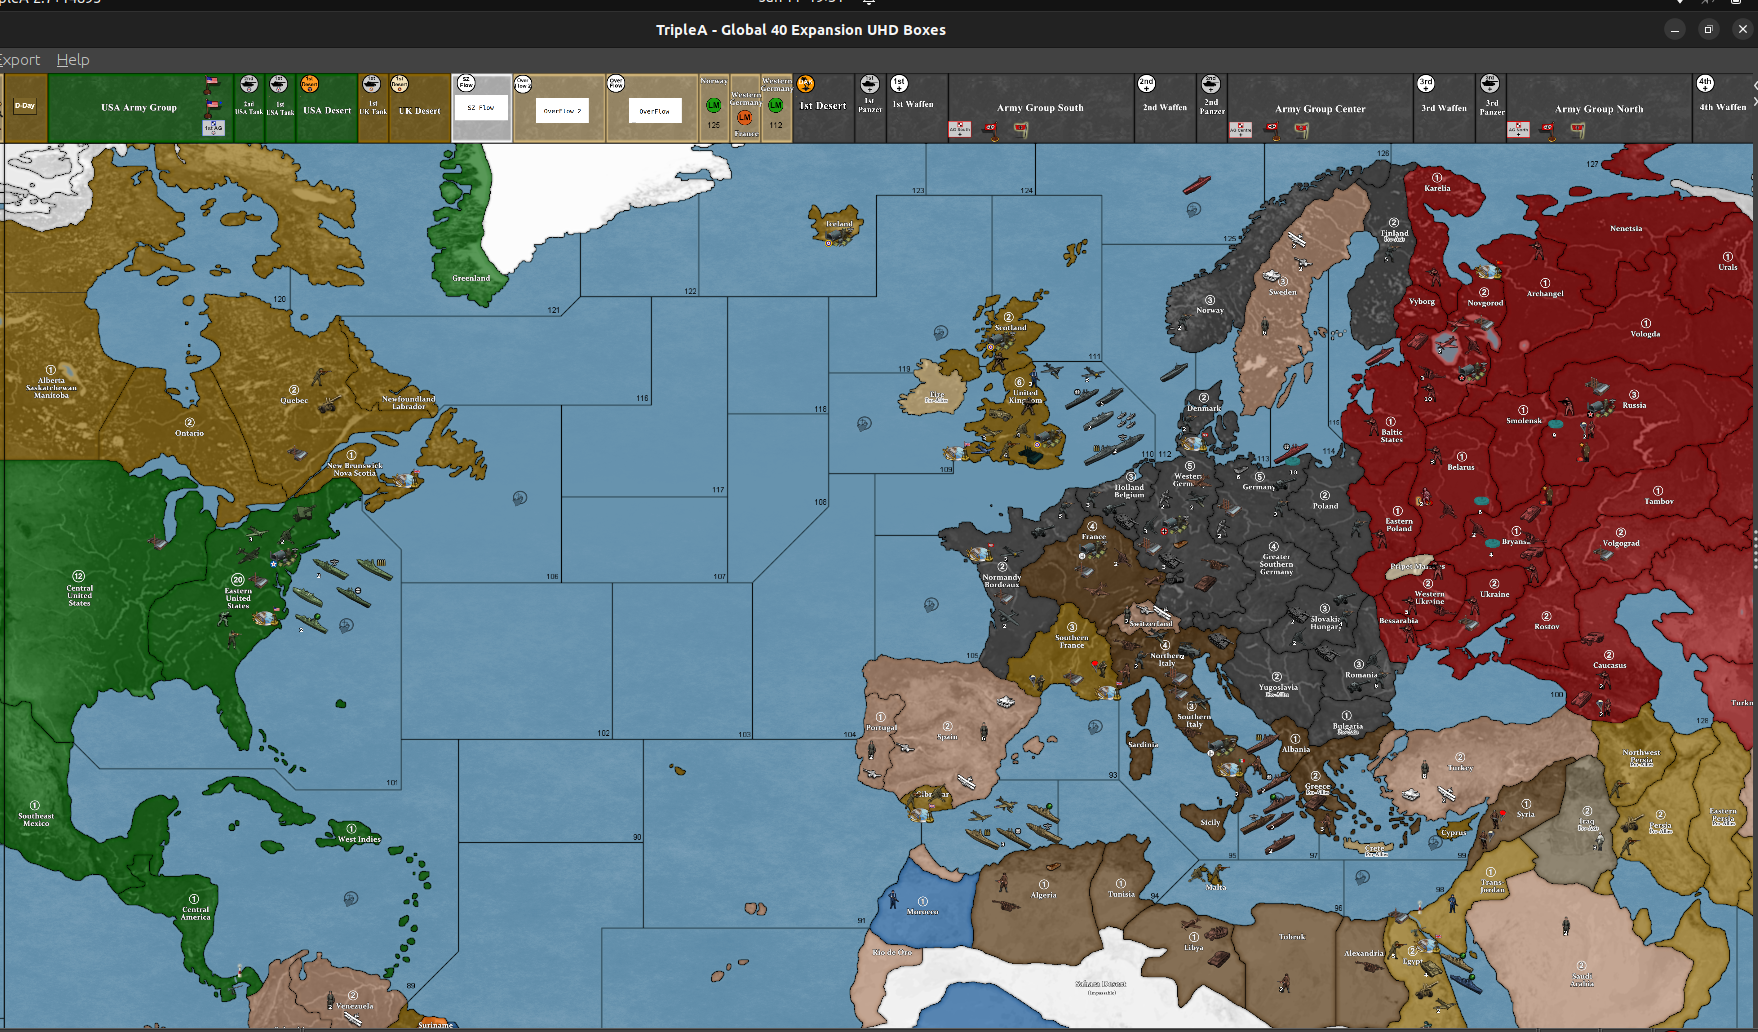The width and height of the screenshot is (1758, 1032).
Task: Select the Archangel territory label
Action: pos(1545,294)
